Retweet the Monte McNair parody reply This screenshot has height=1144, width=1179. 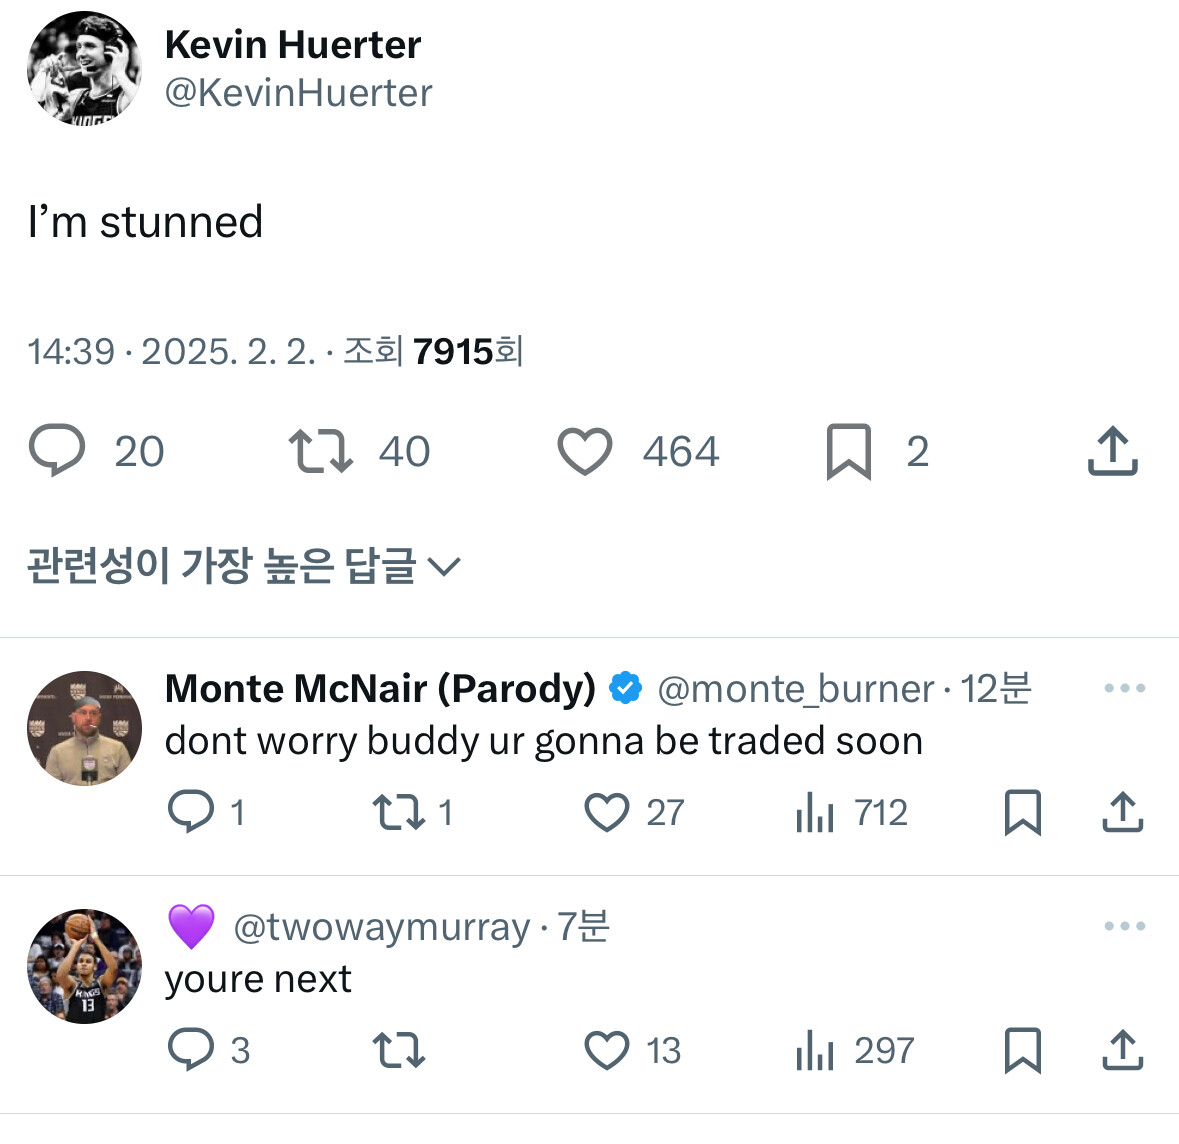coord(399,812)
